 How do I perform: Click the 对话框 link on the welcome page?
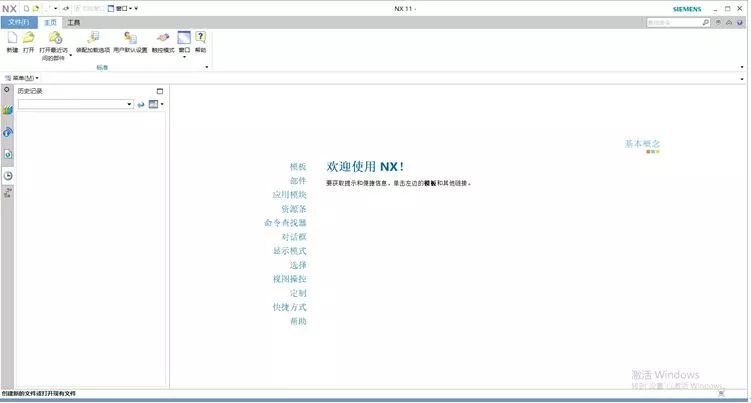coord(294,237)
